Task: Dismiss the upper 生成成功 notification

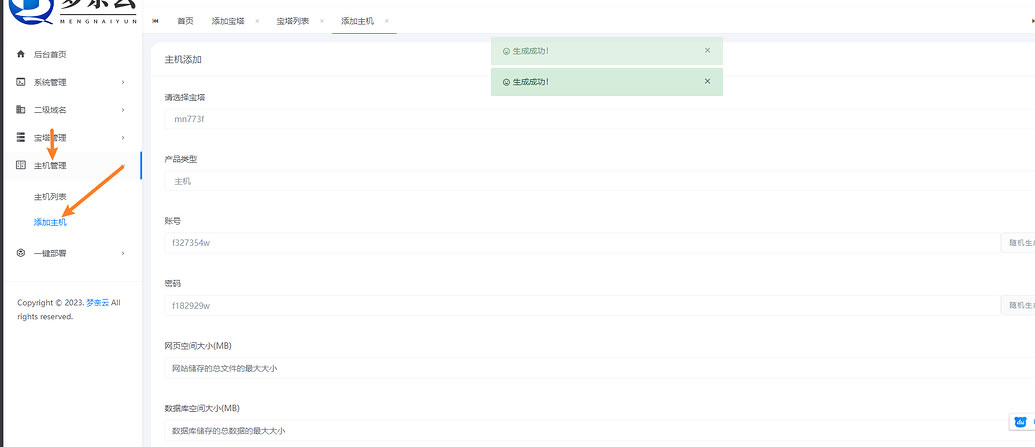Action: coord(707,50)
